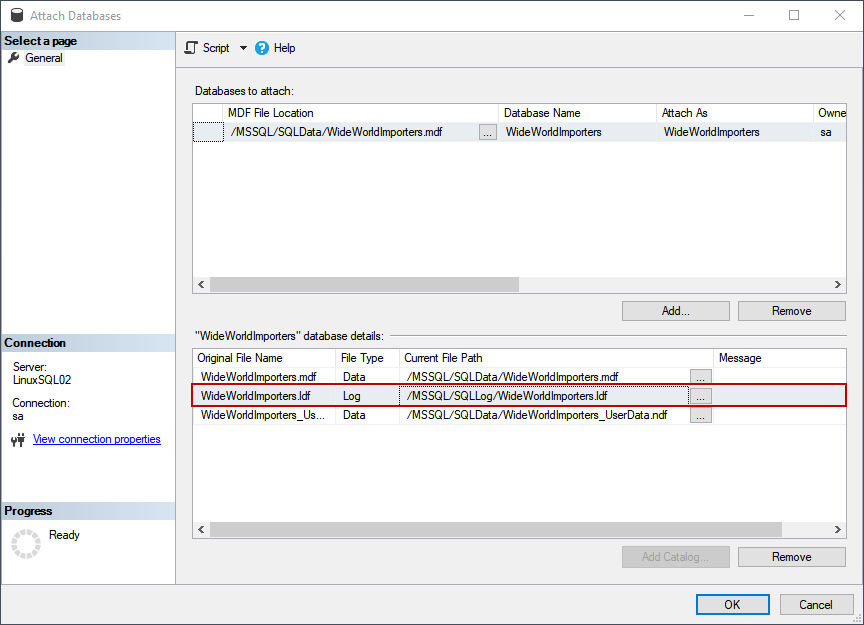
Task: Click the /MSSQL/SQLData/WideWorldImporters.mdf location cell
Action: [352, 132]
